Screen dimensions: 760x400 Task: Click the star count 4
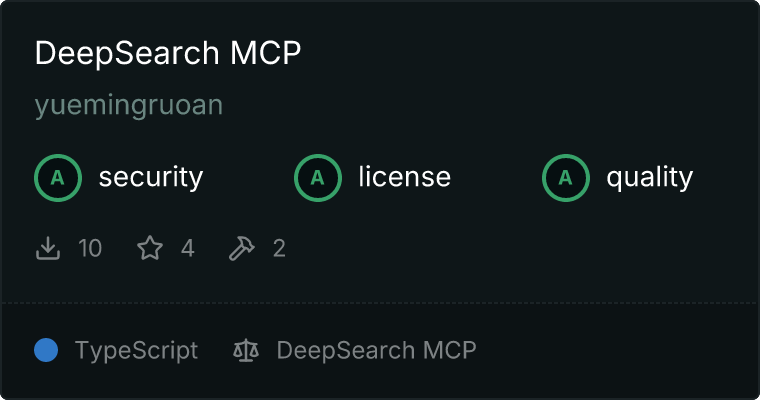coord(188,248)
